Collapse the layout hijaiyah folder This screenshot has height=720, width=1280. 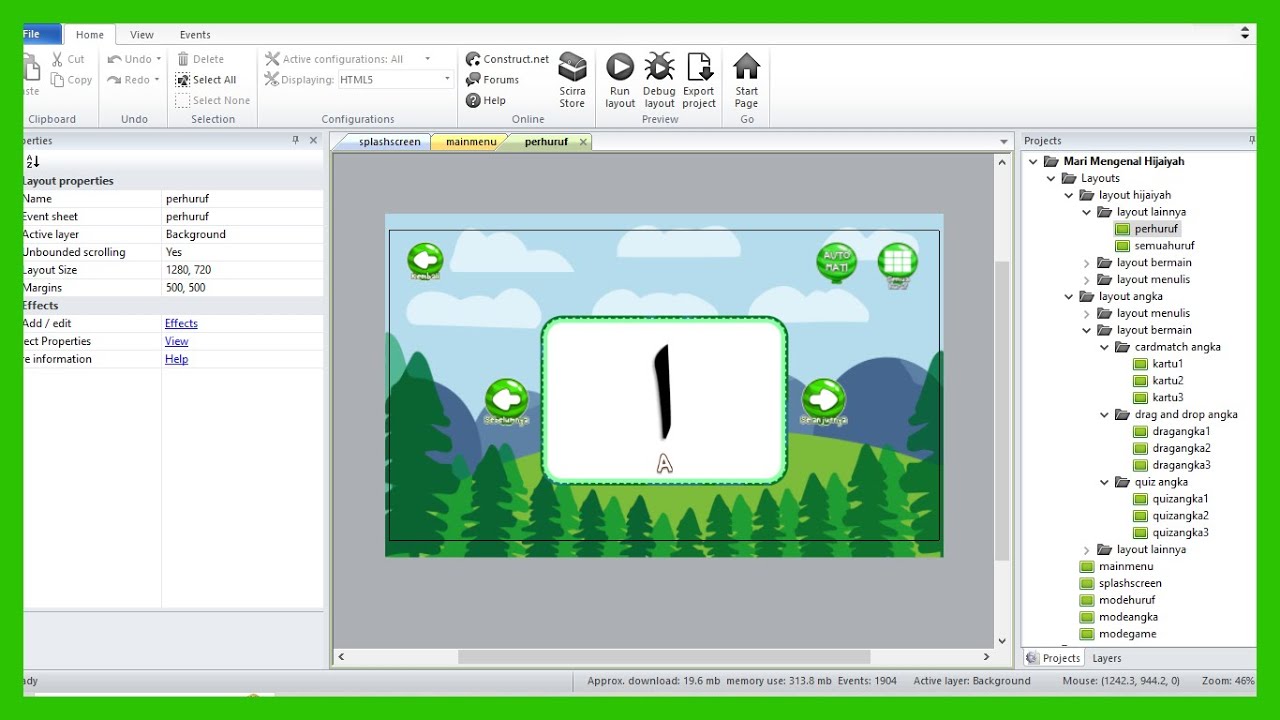point(1069,195)
